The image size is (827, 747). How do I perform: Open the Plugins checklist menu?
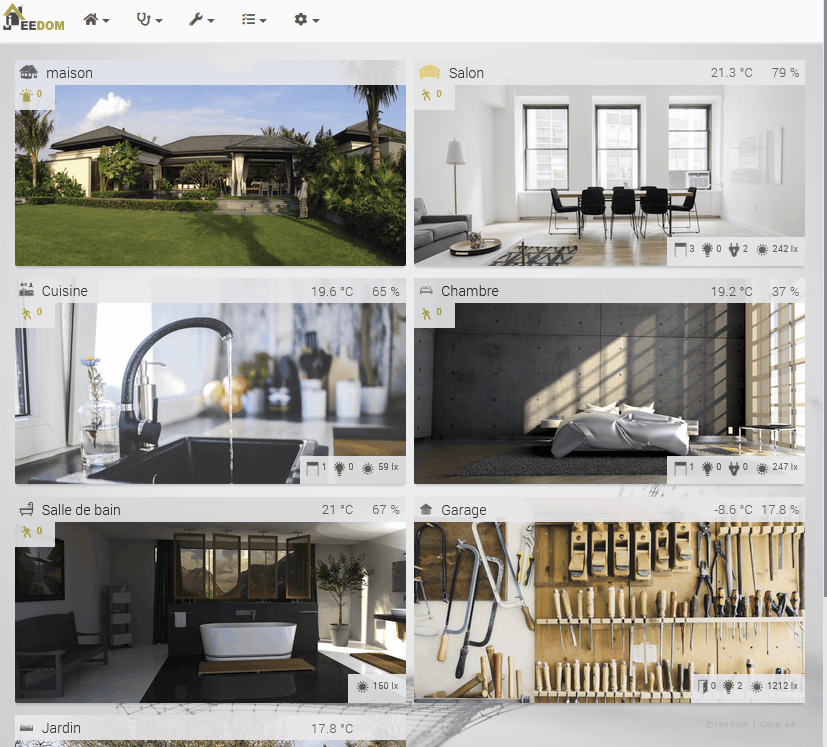[254, 20]
